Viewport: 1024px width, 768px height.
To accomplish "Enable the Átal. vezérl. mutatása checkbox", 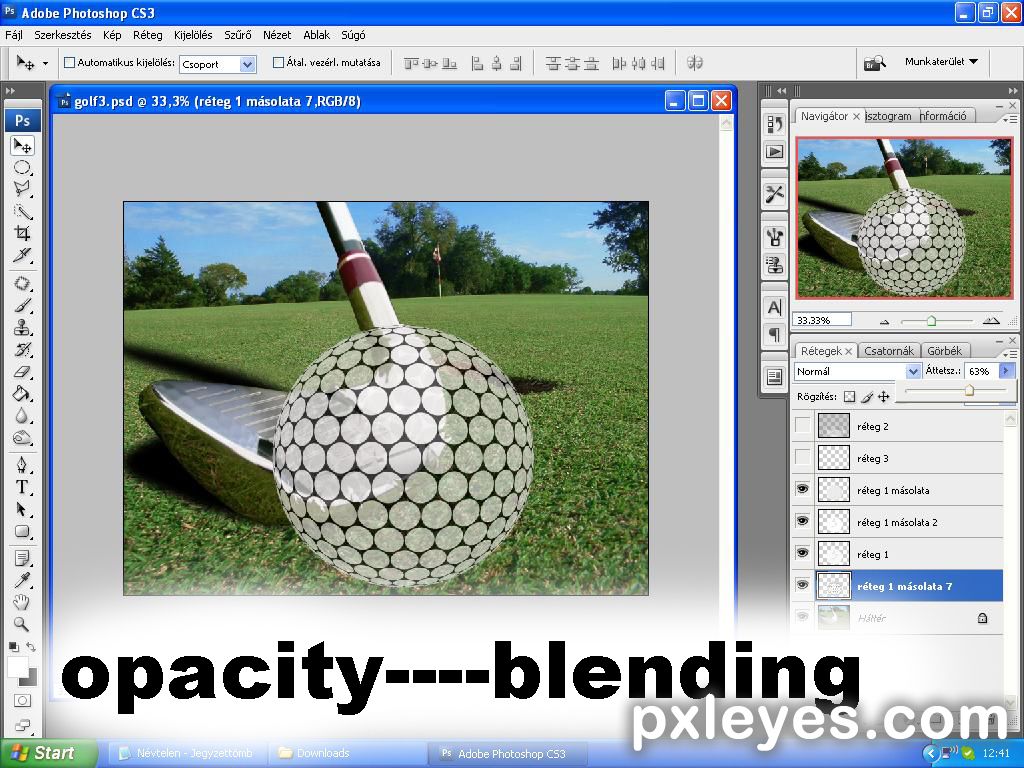I will 278,63.
